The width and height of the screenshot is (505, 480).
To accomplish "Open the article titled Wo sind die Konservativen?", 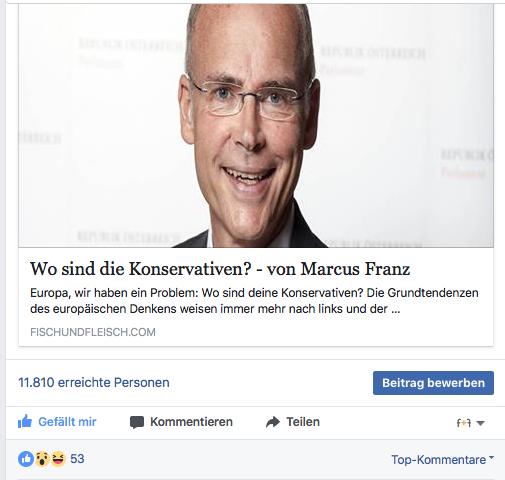I will click(220, 269).
